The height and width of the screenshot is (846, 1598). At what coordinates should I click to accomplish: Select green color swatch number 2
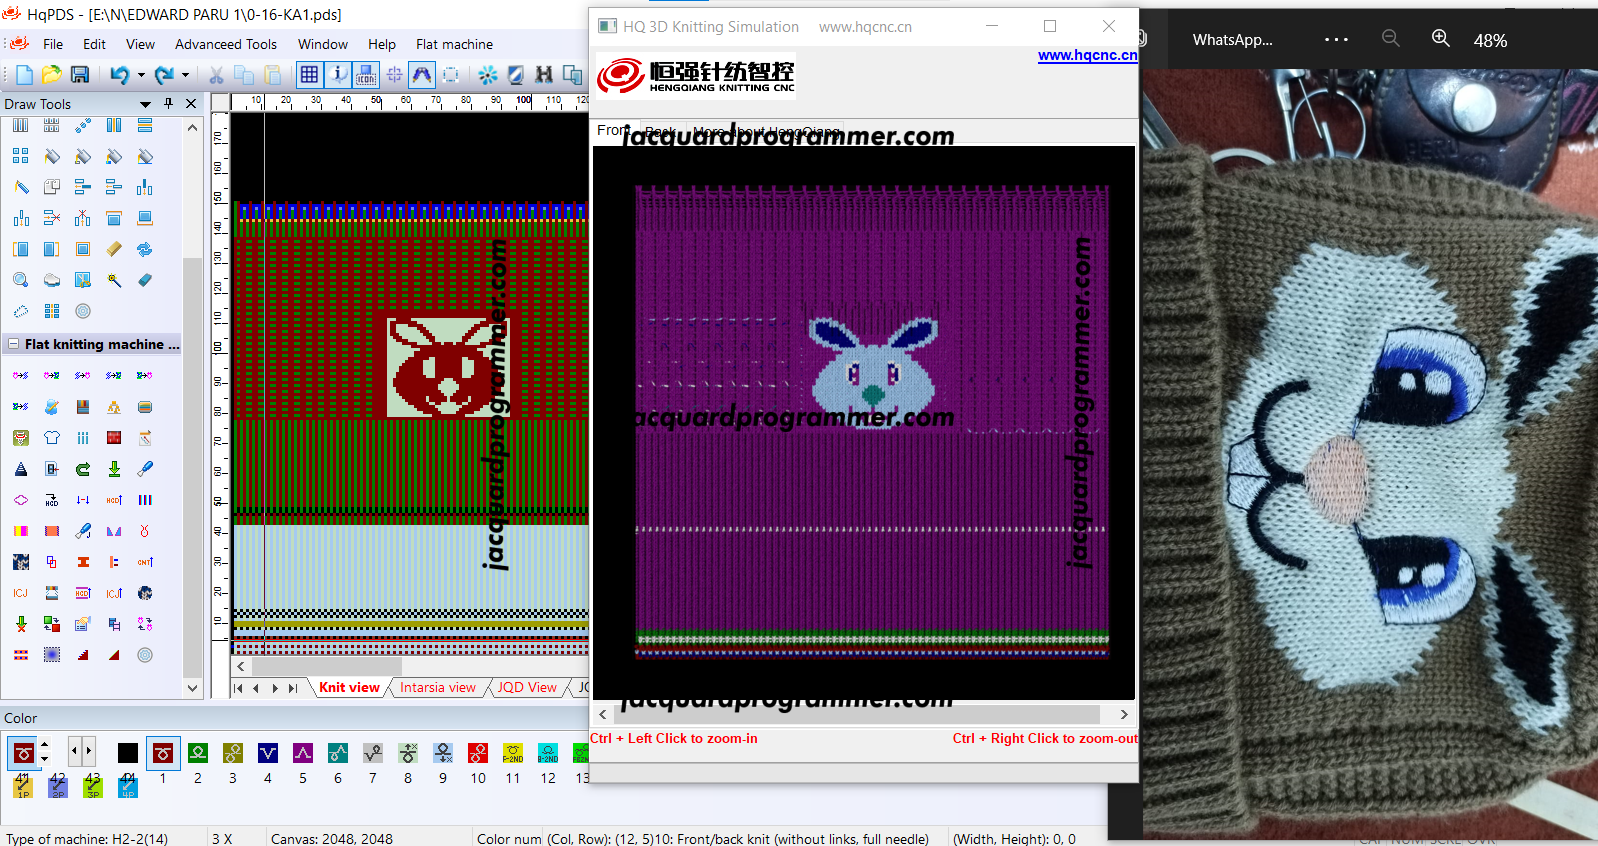tap(198, 753)
